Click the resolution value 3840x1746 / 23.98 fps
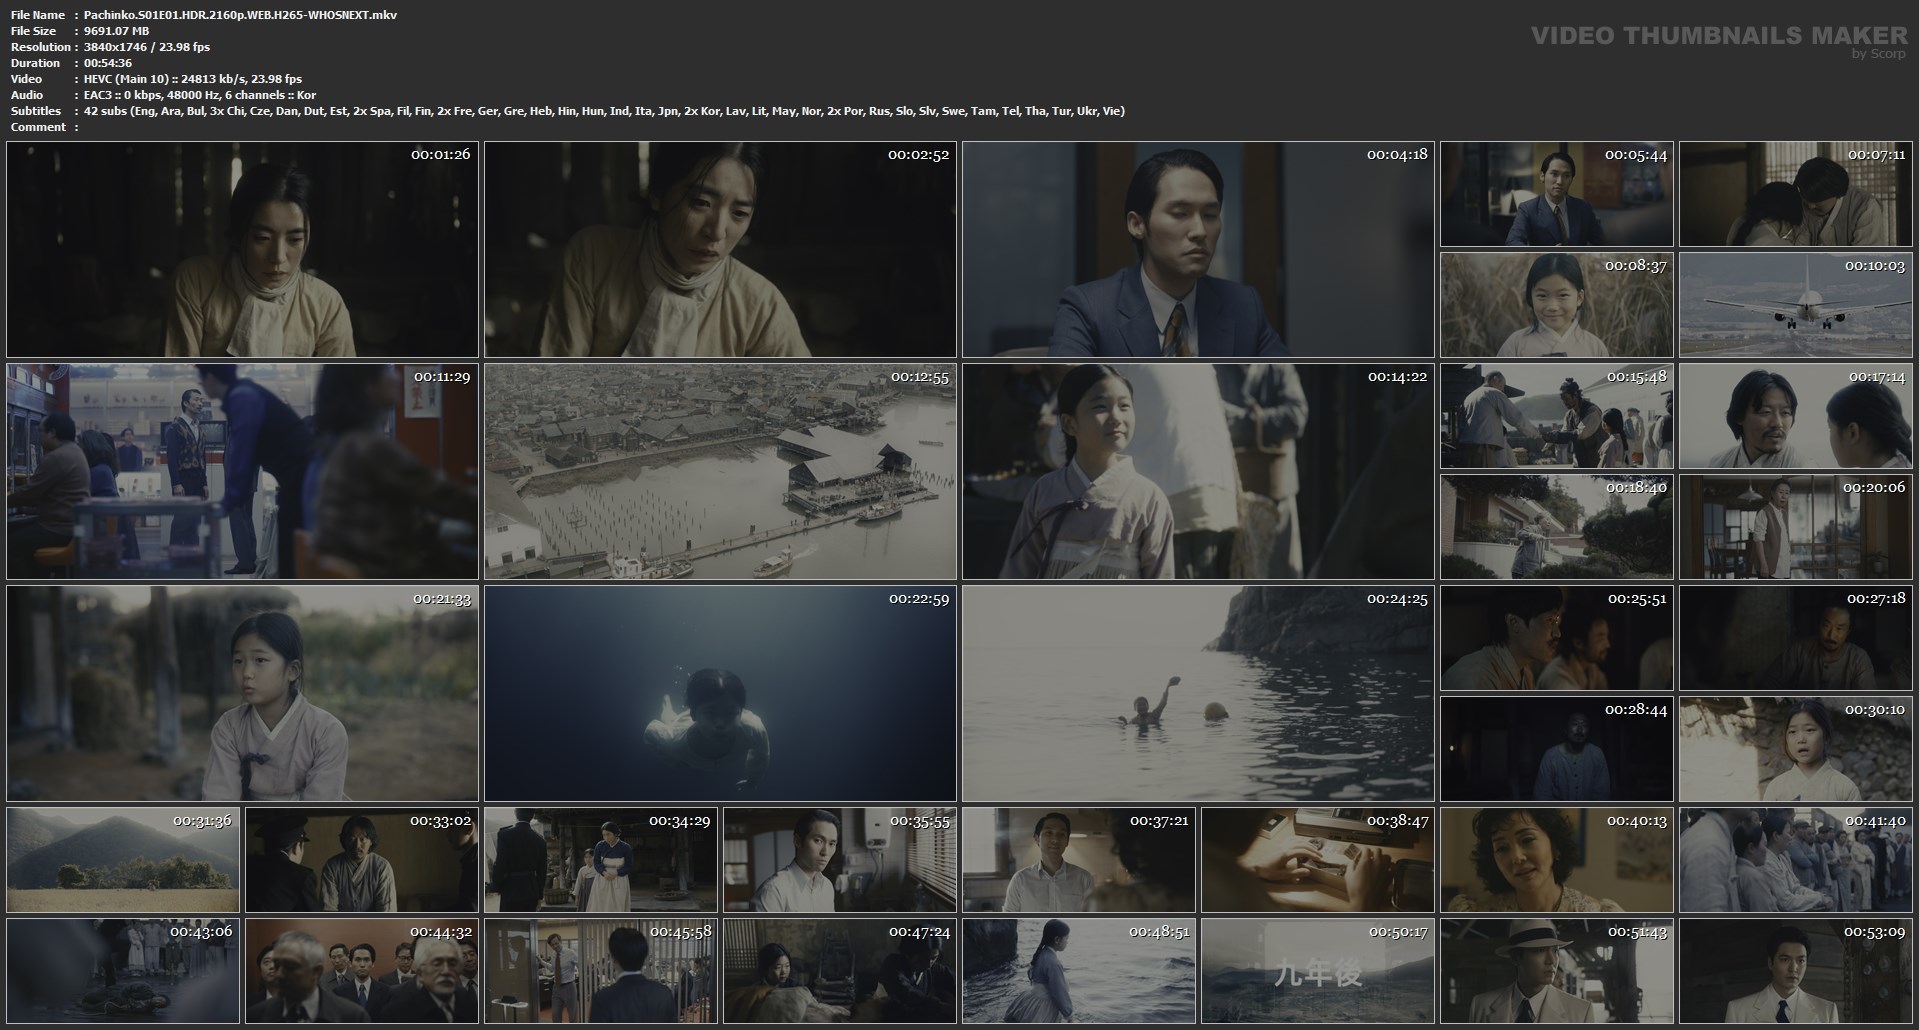This screenshot has width=1919, height=1030. pyautogui.click(x=147, y=47)
